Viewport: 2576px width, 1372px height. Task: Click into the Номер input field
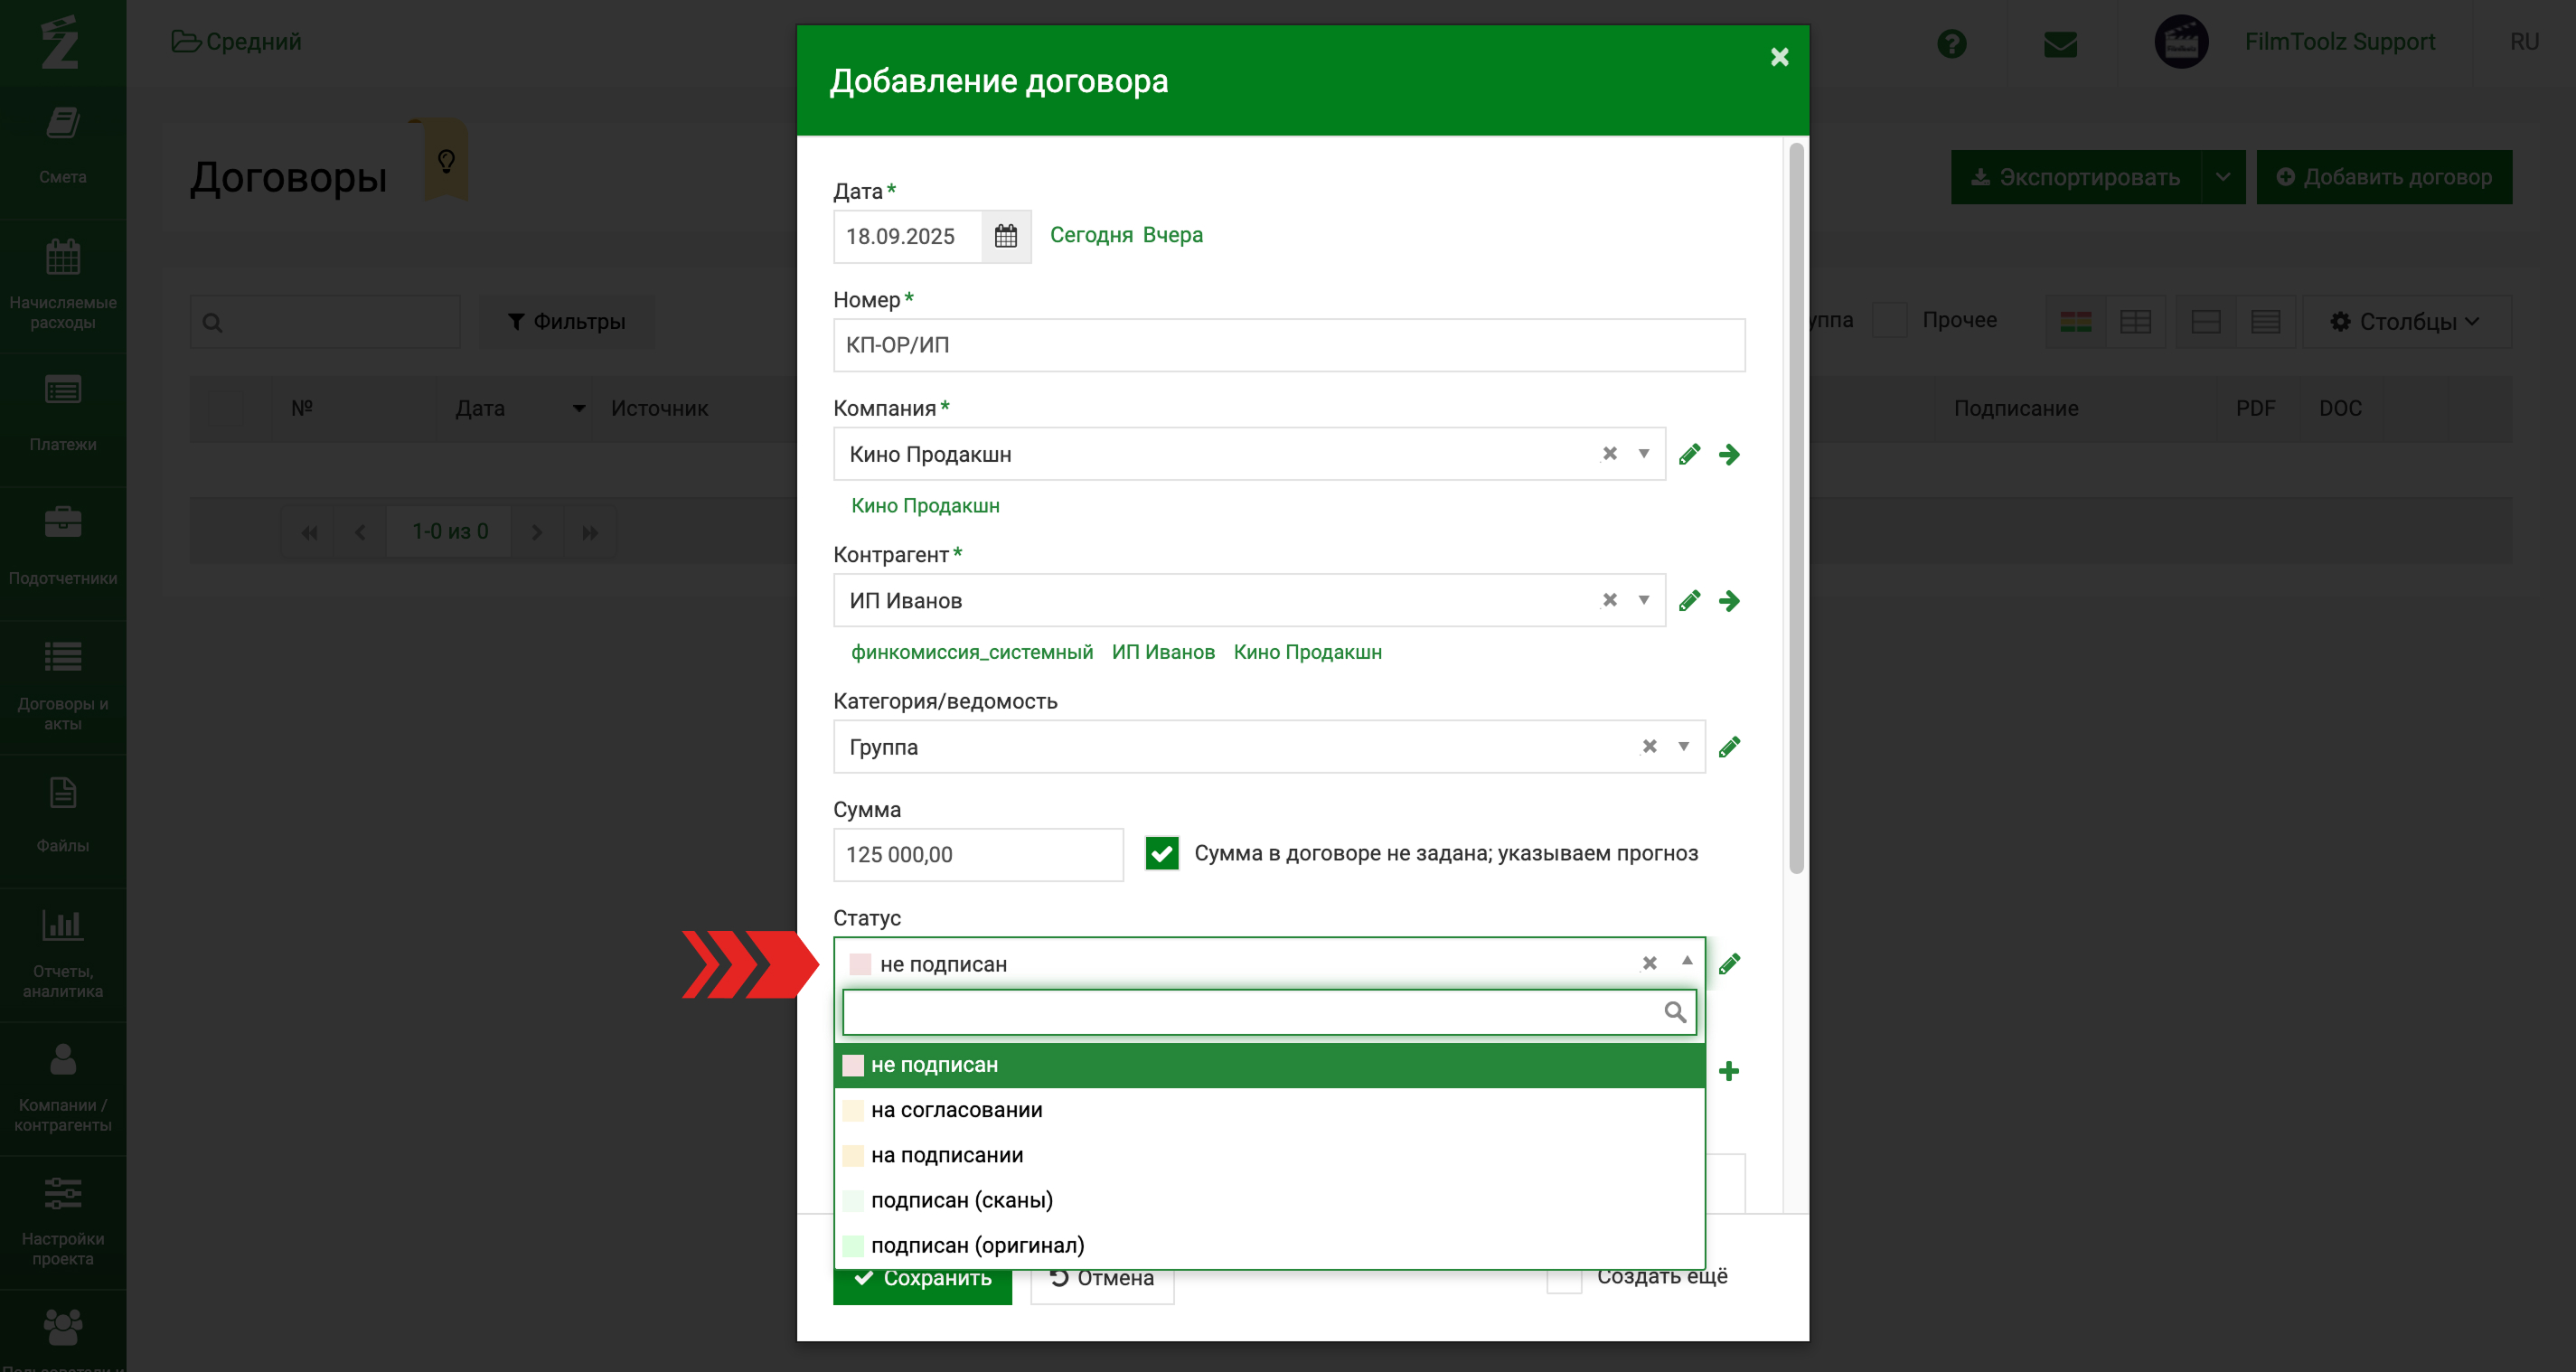[x=1288, y=345]
